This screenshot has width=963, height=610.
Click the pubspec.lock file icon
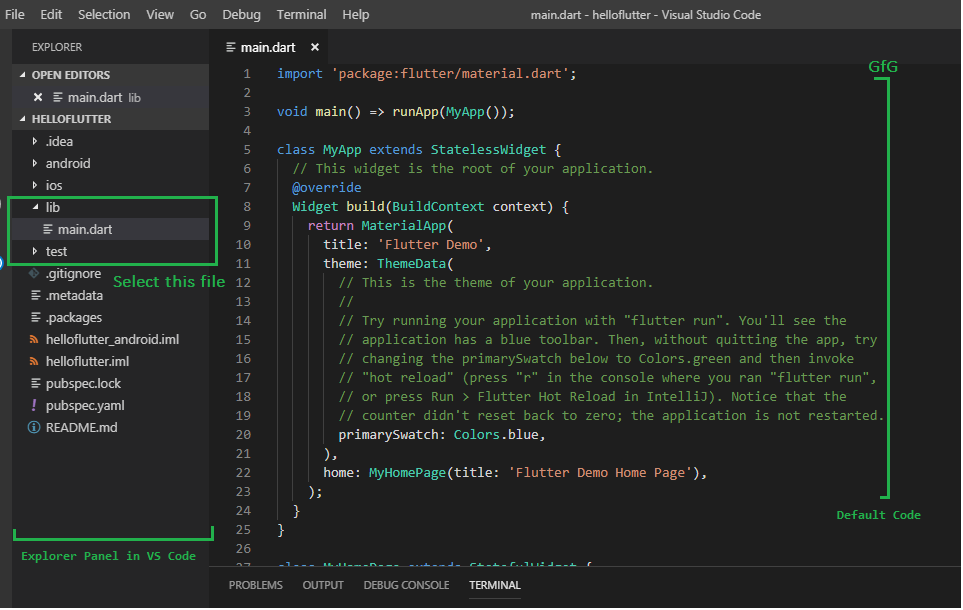tap(34, 383)
